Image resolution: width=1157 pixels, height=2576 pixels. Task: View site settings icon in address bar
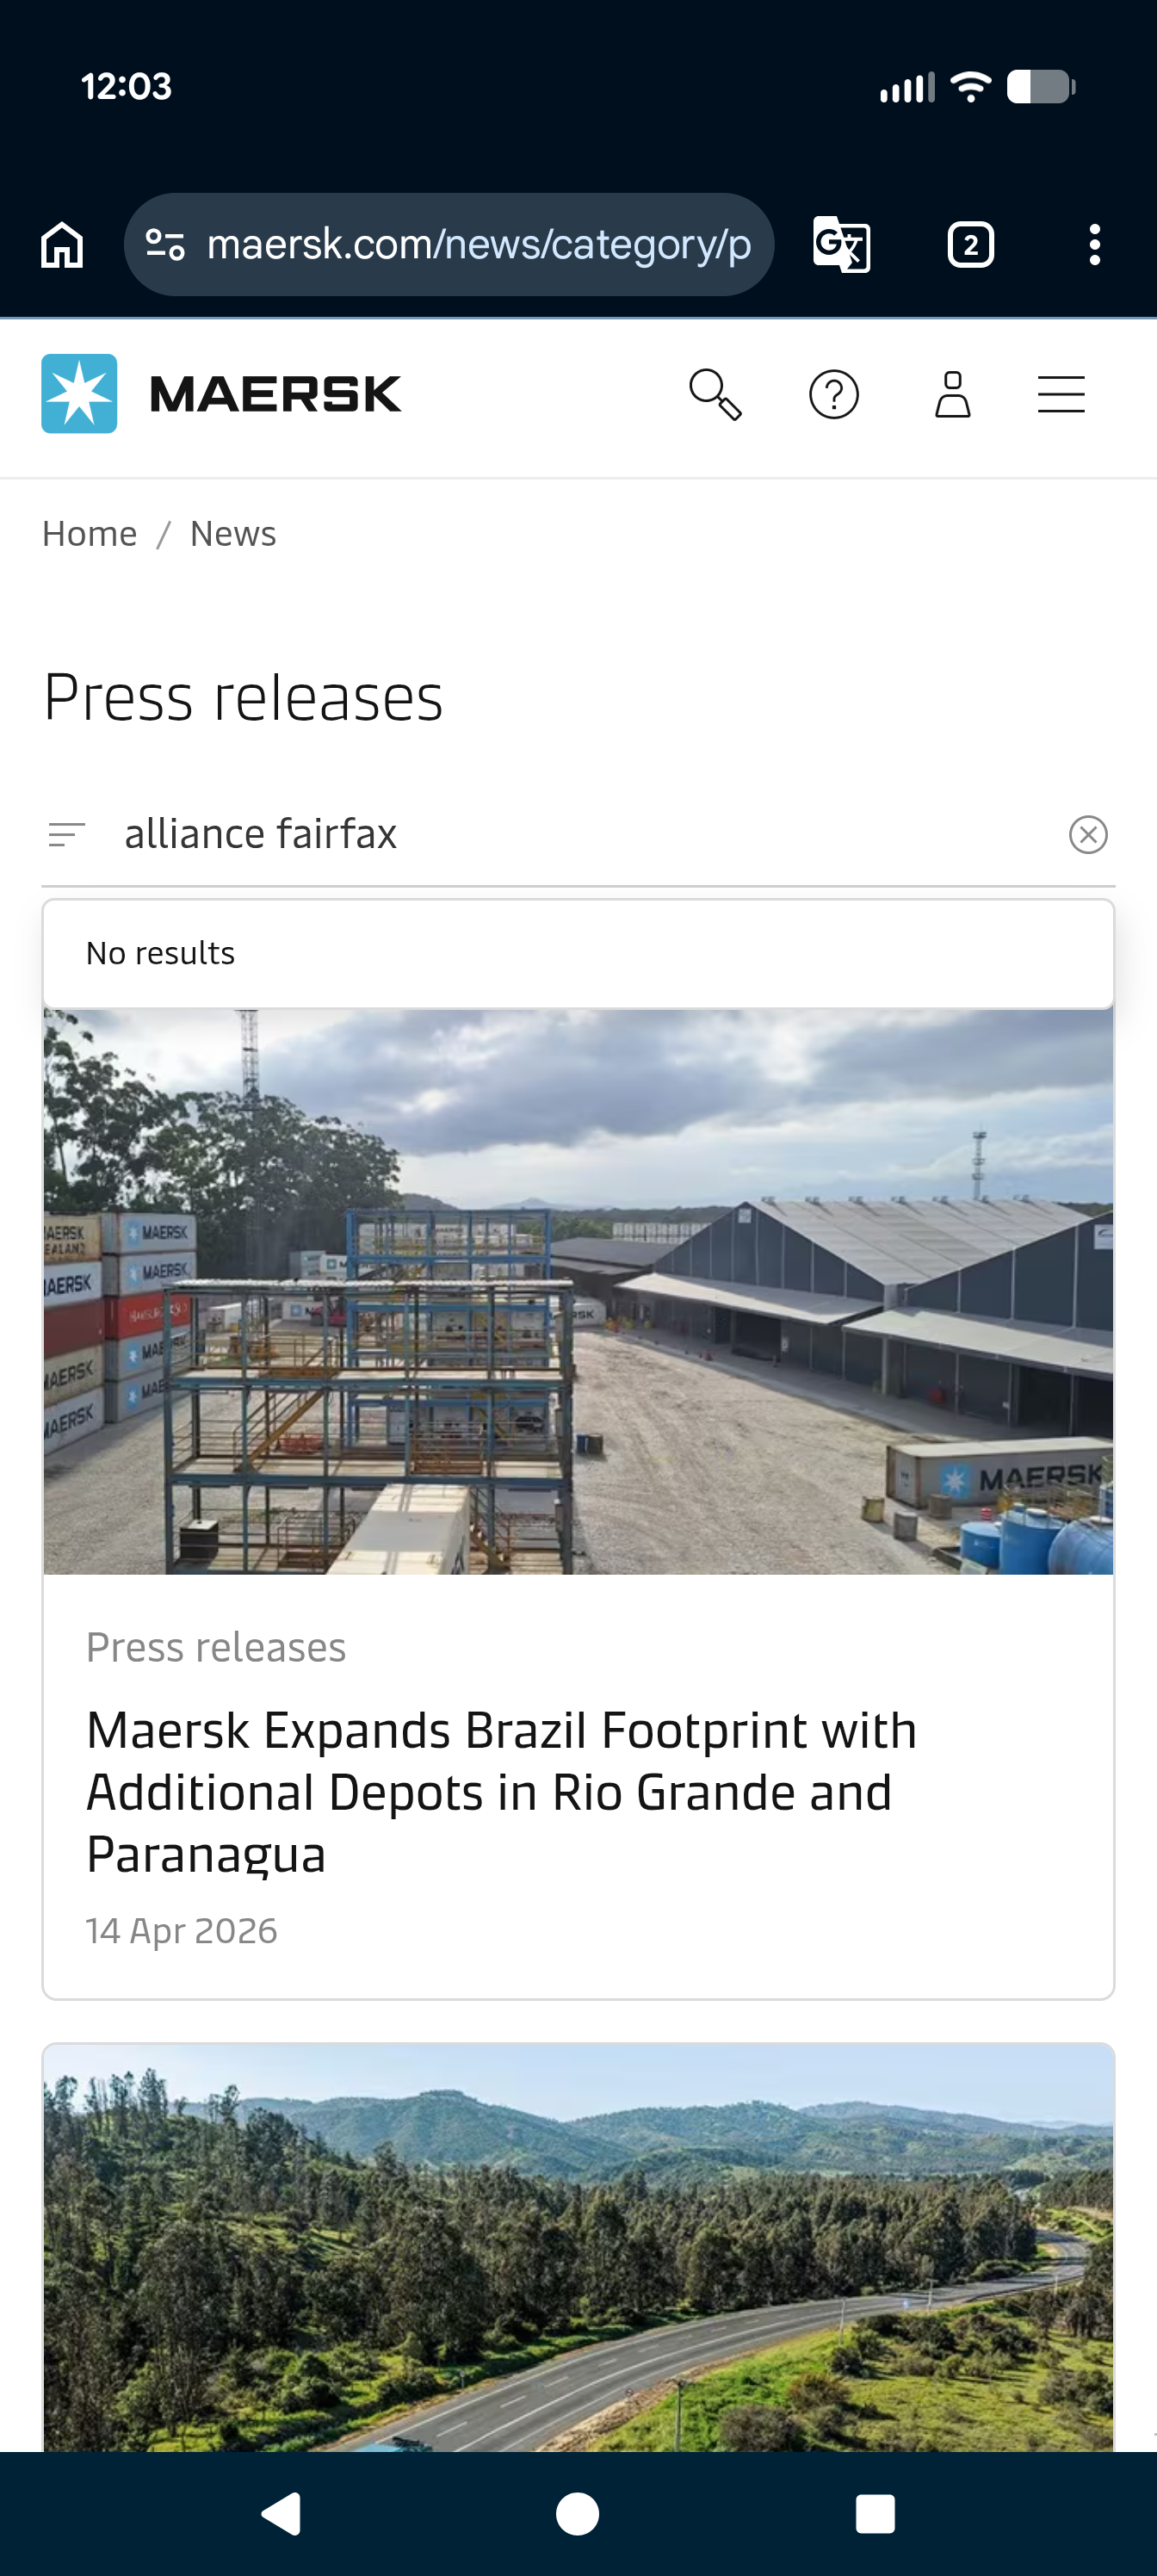[x=165, y=244]
